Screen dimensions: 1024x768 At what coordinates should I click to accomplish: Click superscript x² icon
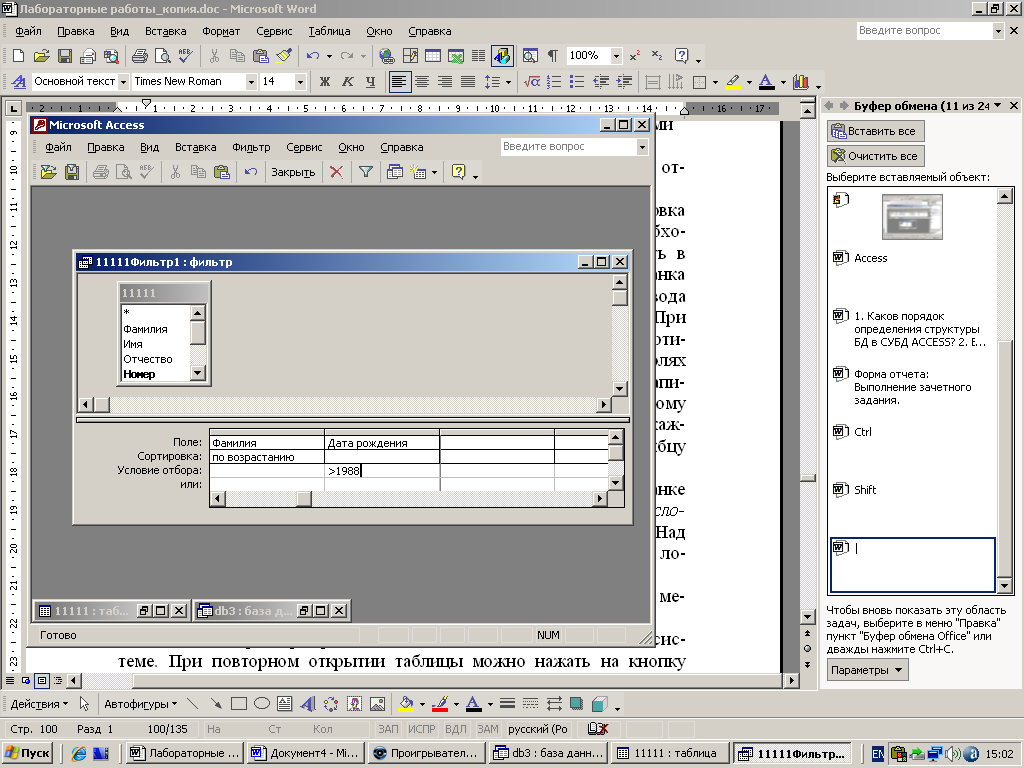click(x=635, y=56)
